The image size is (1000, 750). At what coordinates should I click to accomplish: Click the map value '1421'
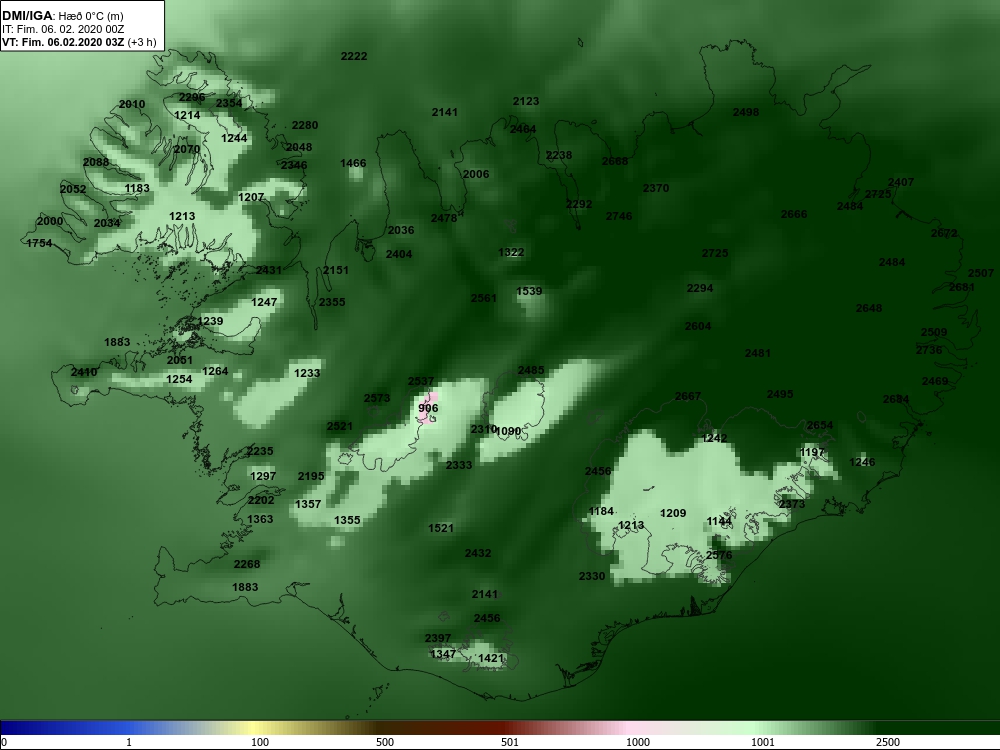(491, 658)
